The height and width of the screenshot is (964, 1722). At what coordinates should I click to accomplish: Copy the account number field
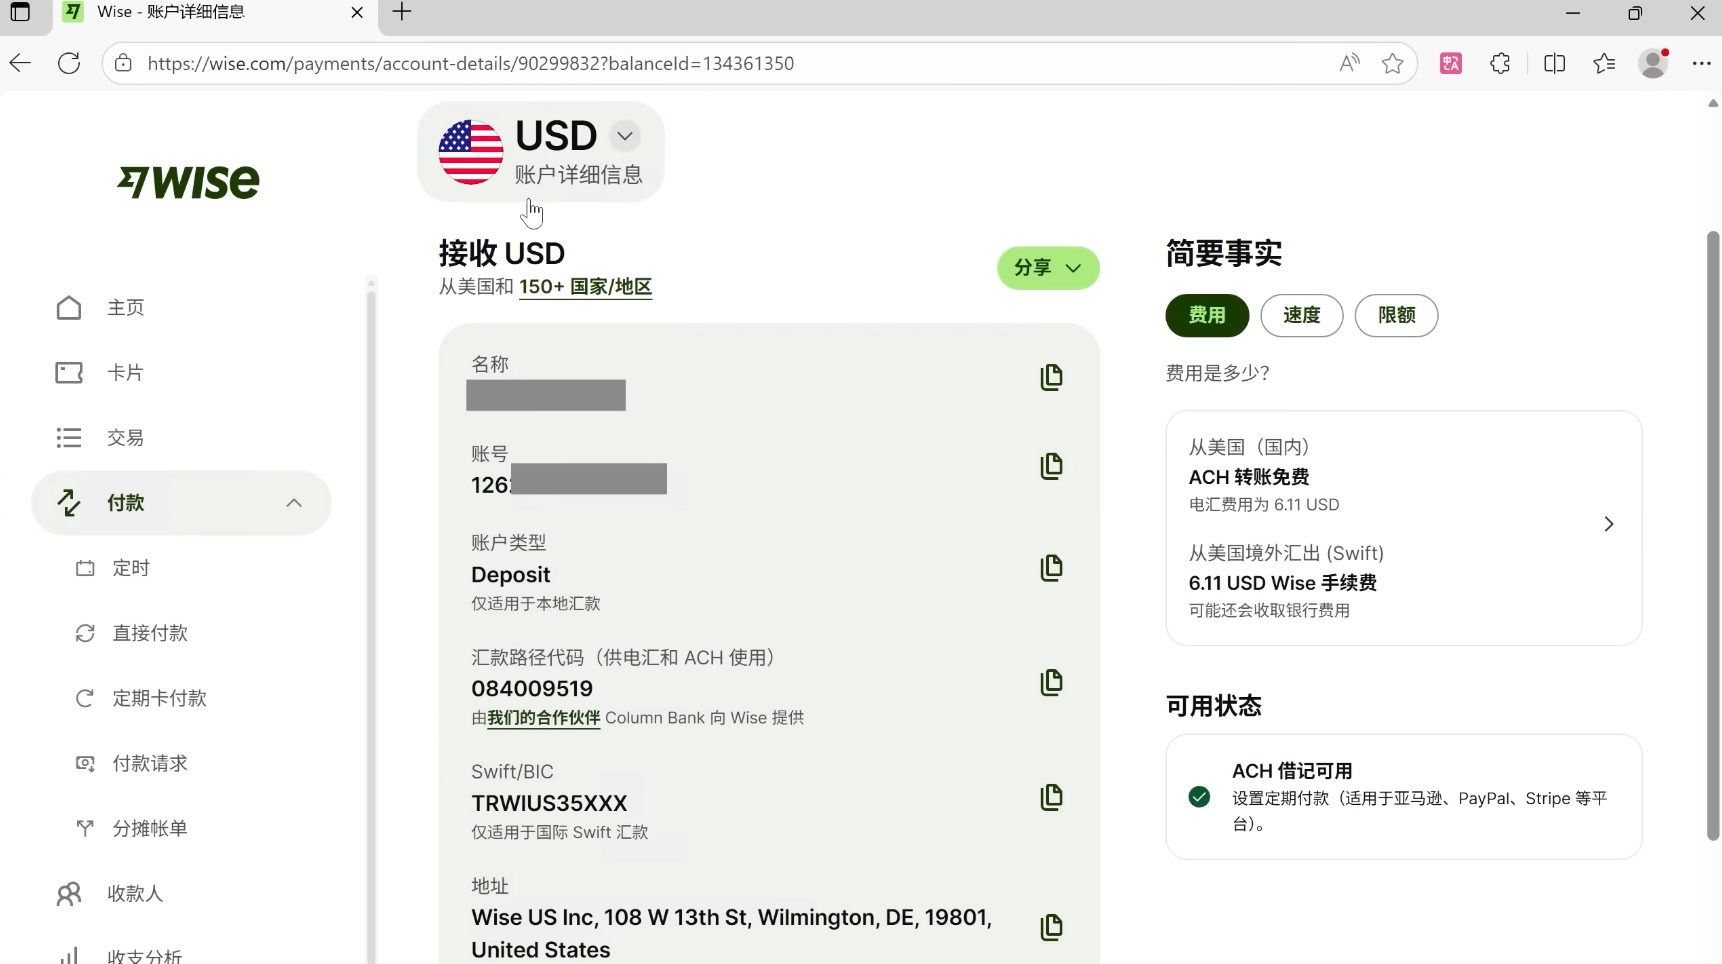point(1051,466)
